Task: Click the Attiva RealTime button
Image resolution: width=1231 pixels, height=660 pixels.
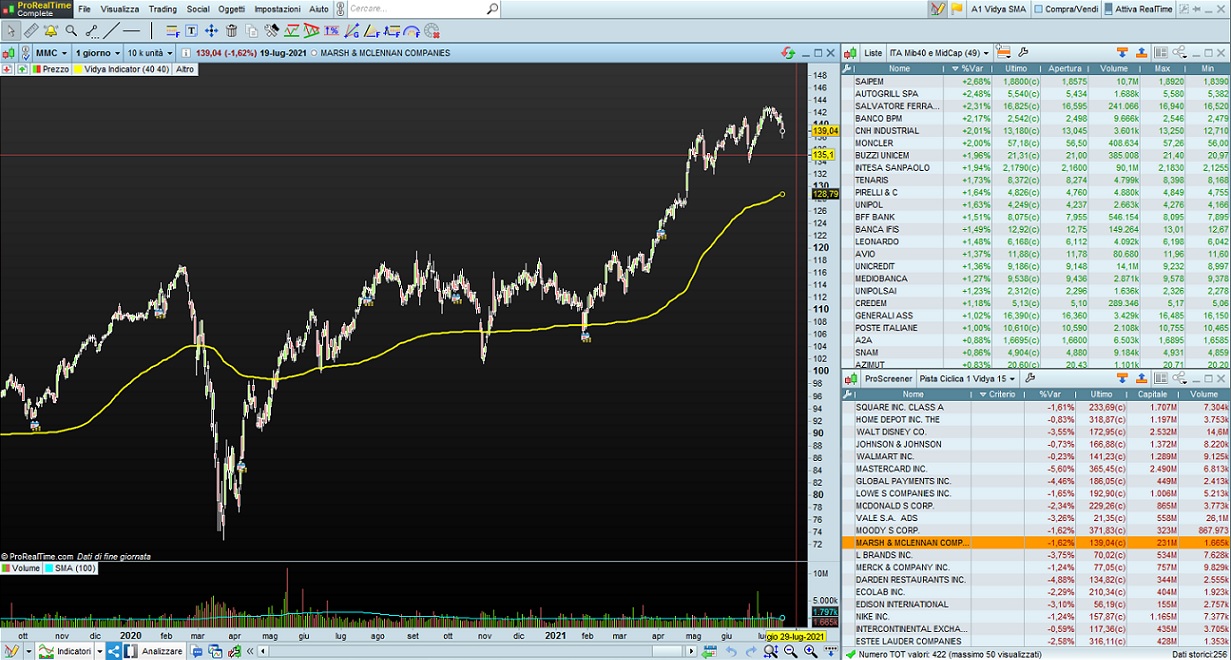Action: click(x=1138, y=9)
